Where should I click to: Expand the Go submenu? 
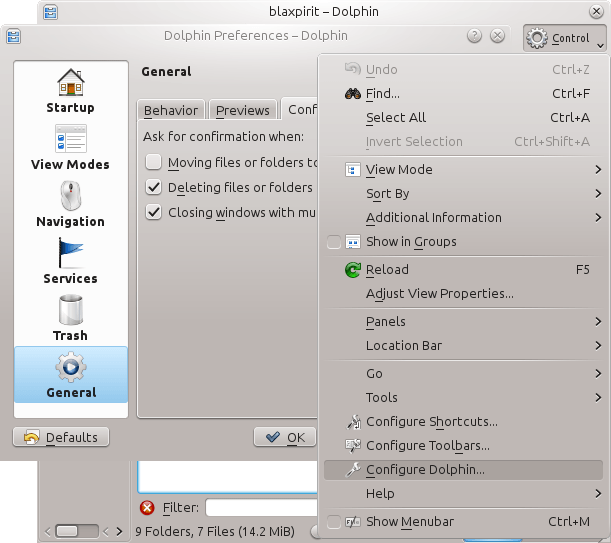tap(463, 374)
